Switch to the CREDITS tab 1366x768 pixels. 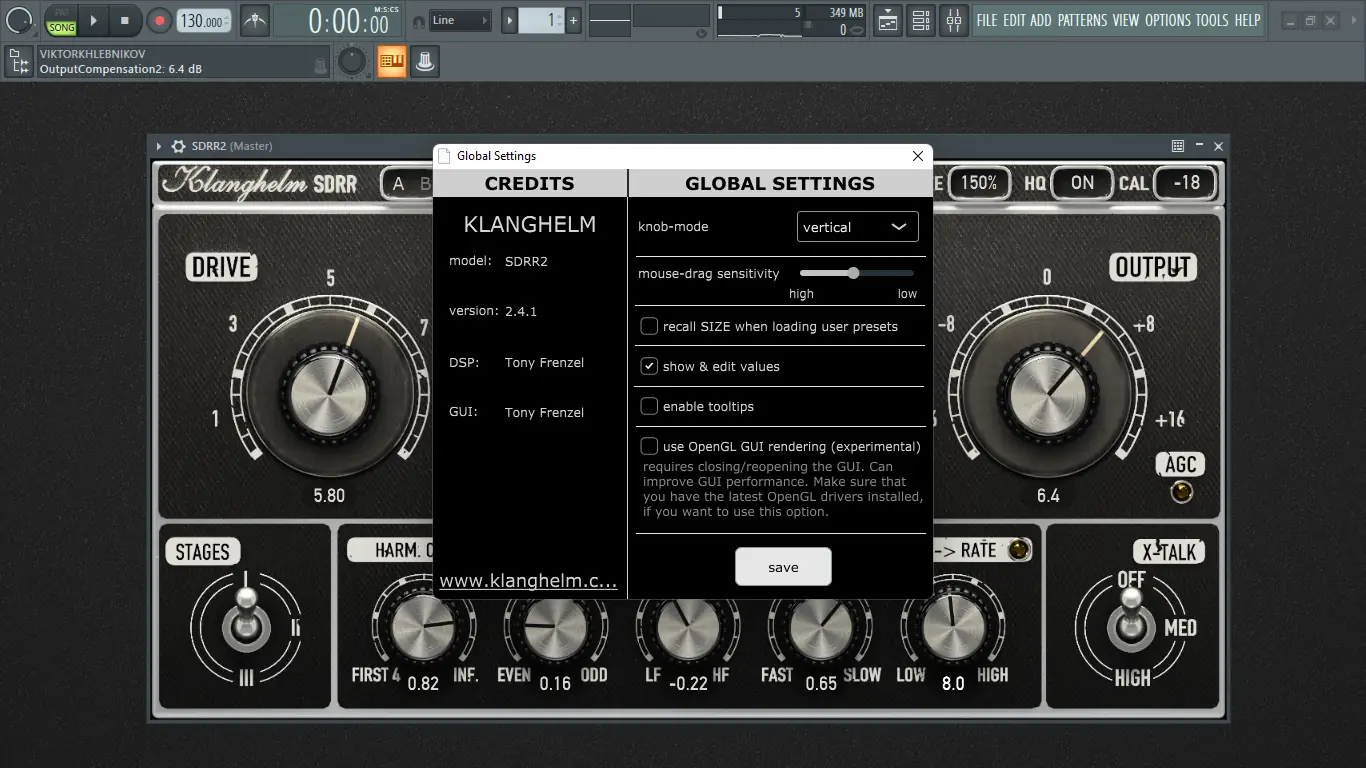529,183
